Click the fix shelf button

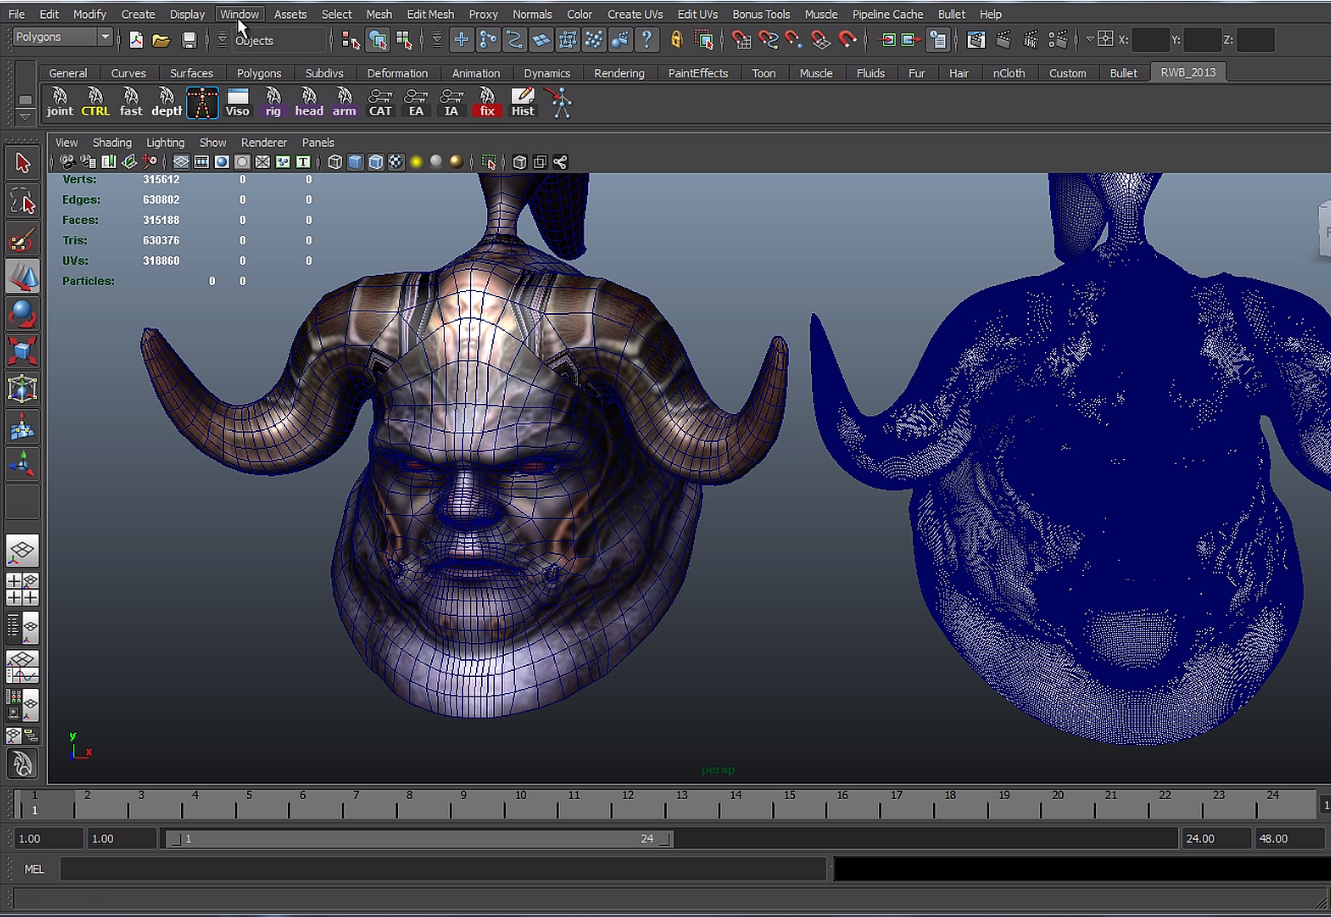(x=486, y=100)
